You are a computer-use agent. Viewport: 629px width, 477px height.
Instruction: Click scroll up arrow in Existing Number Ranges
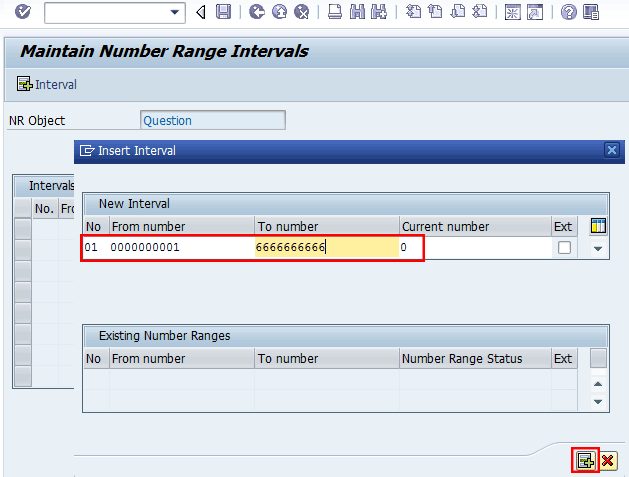click(x=598, y=384)
